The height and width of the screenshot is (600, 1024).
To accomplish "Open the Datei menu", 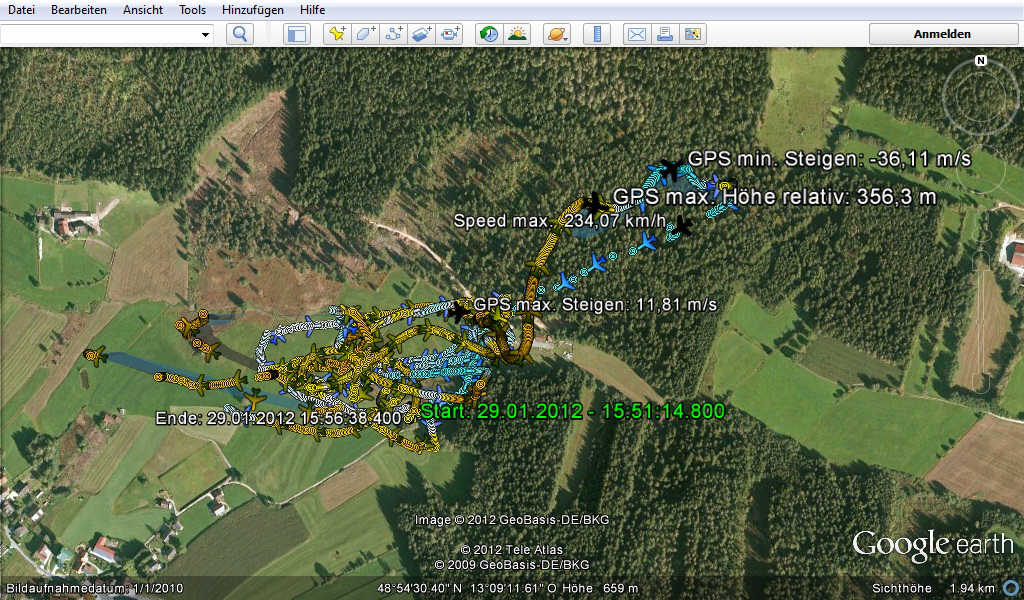I will (21, 9).
